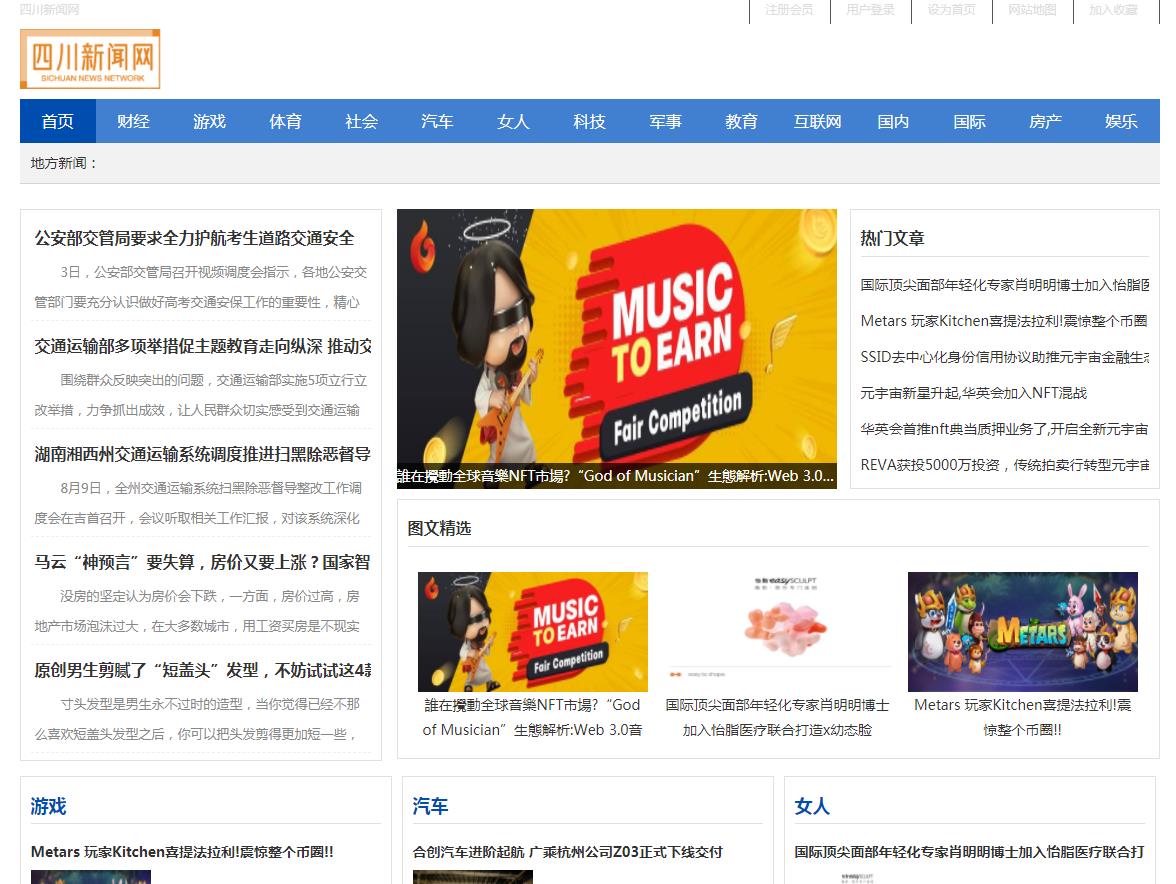Click summary text 8月9日，全州交通运输系统
The height and width of the screenshot is (884, 1176).
(x=198, y=503)
